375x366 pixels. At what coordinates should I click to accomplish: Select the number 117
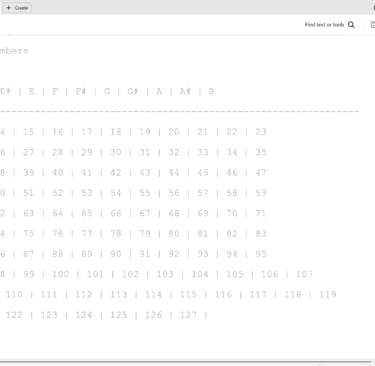pyautogui.click(x=258, y=295)
